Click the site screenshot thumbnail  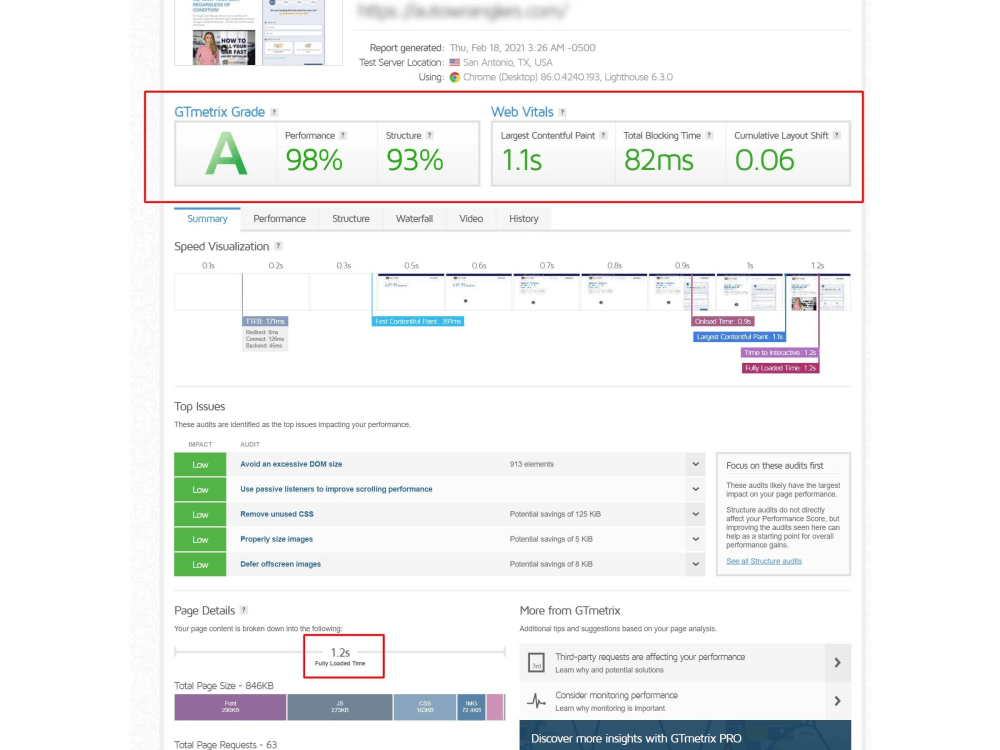pyautogui.click(x=258, y=32)
